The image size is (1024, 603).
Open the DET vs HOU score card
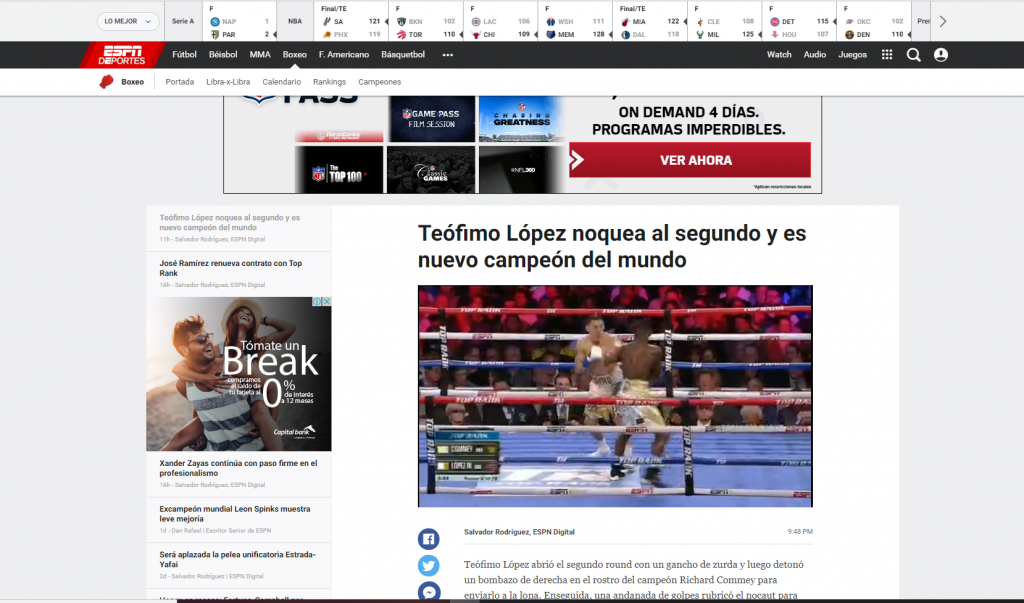tap(798, 22)
